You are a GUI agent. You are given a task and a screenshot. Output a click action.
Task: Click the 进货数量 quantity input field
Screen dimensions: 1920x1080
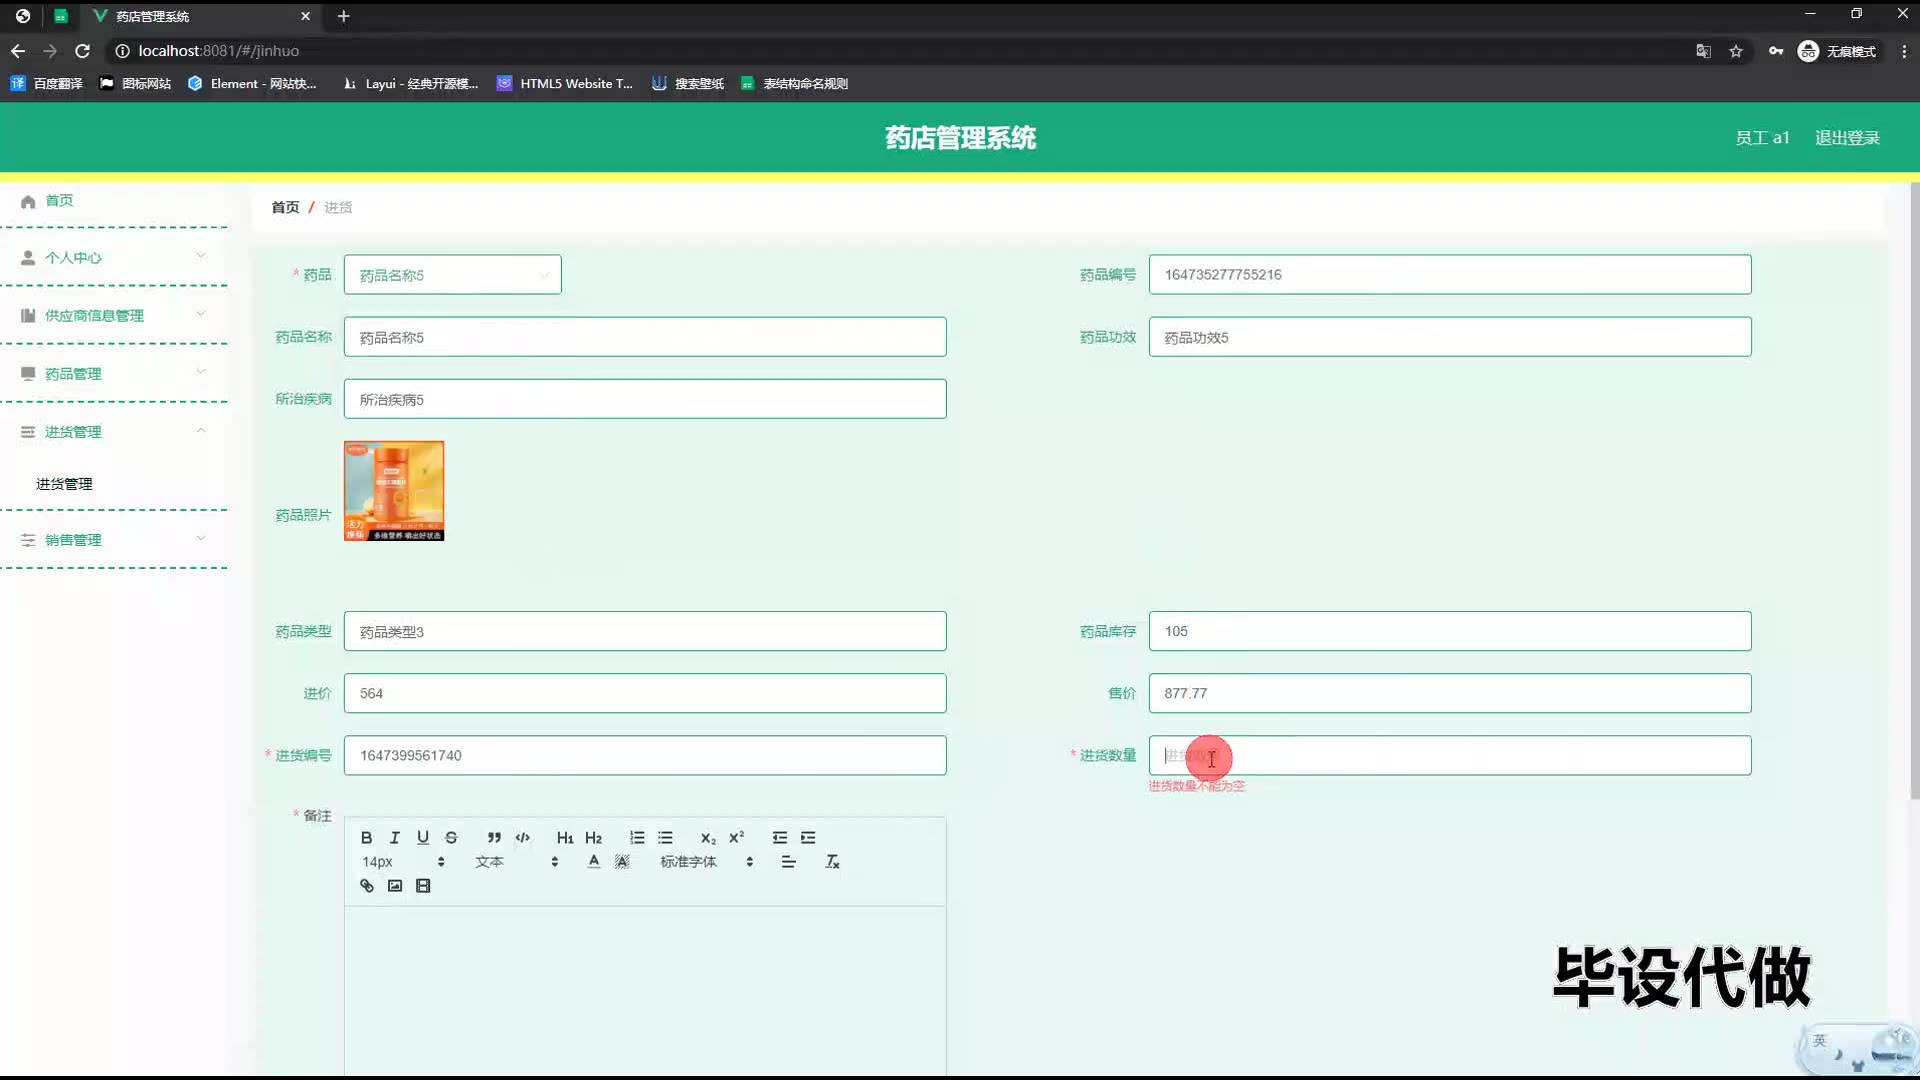(1450, 756)
